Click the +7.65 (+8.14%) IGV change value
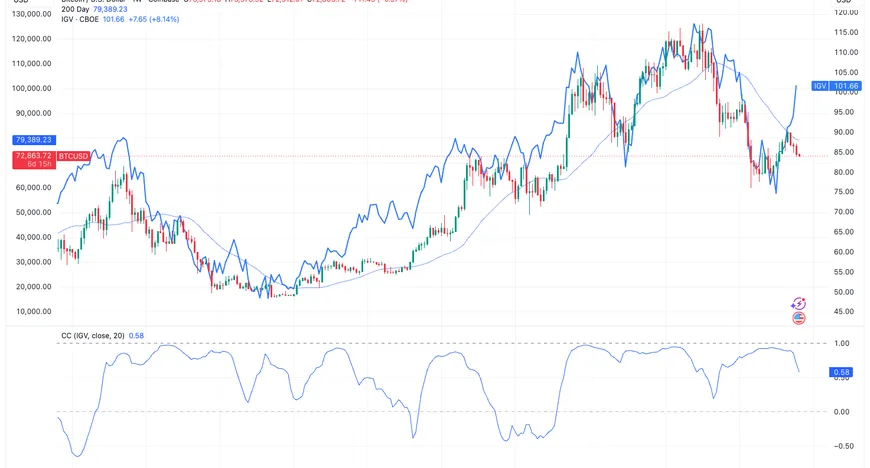This screenshot has height=468, width=870. coord(154,19)
